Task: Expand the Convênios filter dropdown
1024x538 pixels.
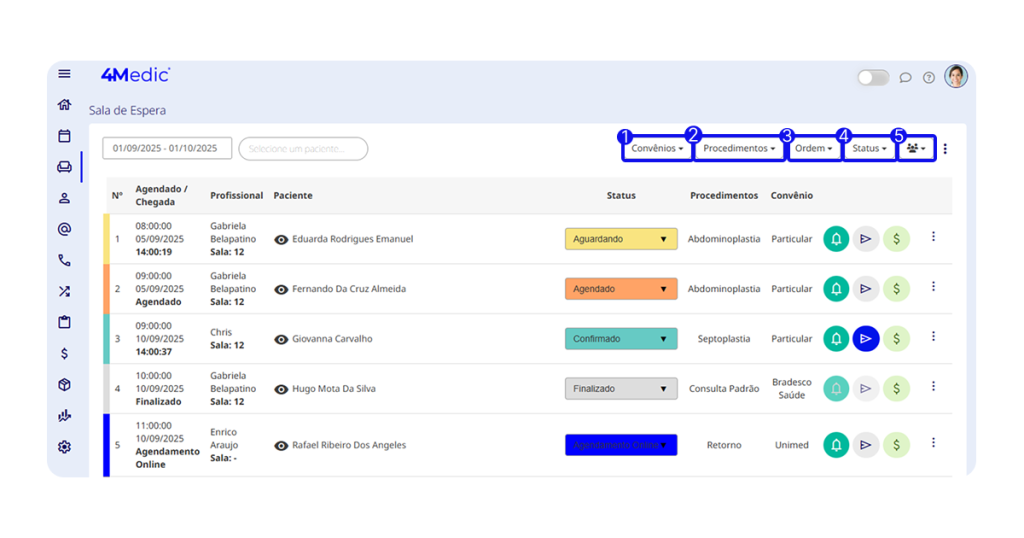Action: click(x=657, y=149)
